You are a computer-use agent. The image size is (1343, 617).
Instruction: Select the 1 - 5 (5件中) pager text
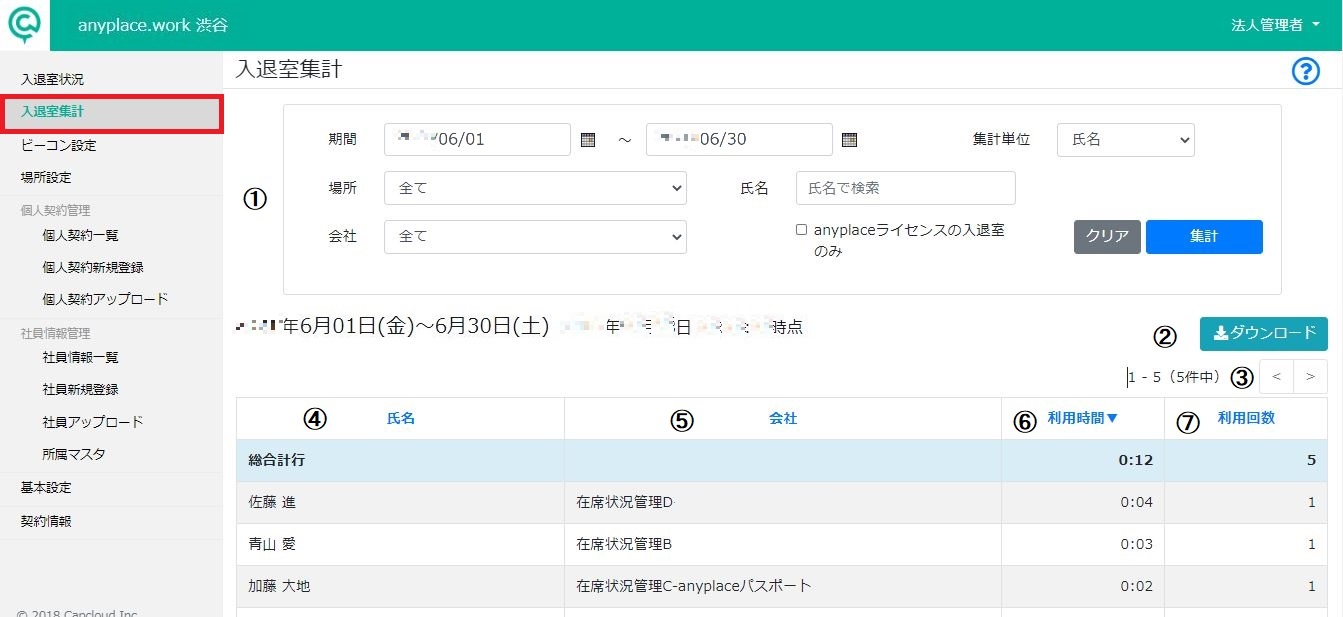(1174, 377)
